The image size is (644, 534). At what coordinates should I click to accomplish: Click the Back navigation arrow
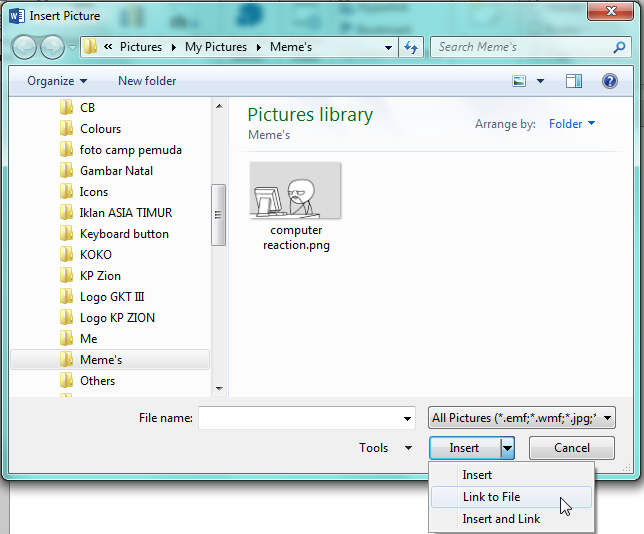(x=25, y=48)
